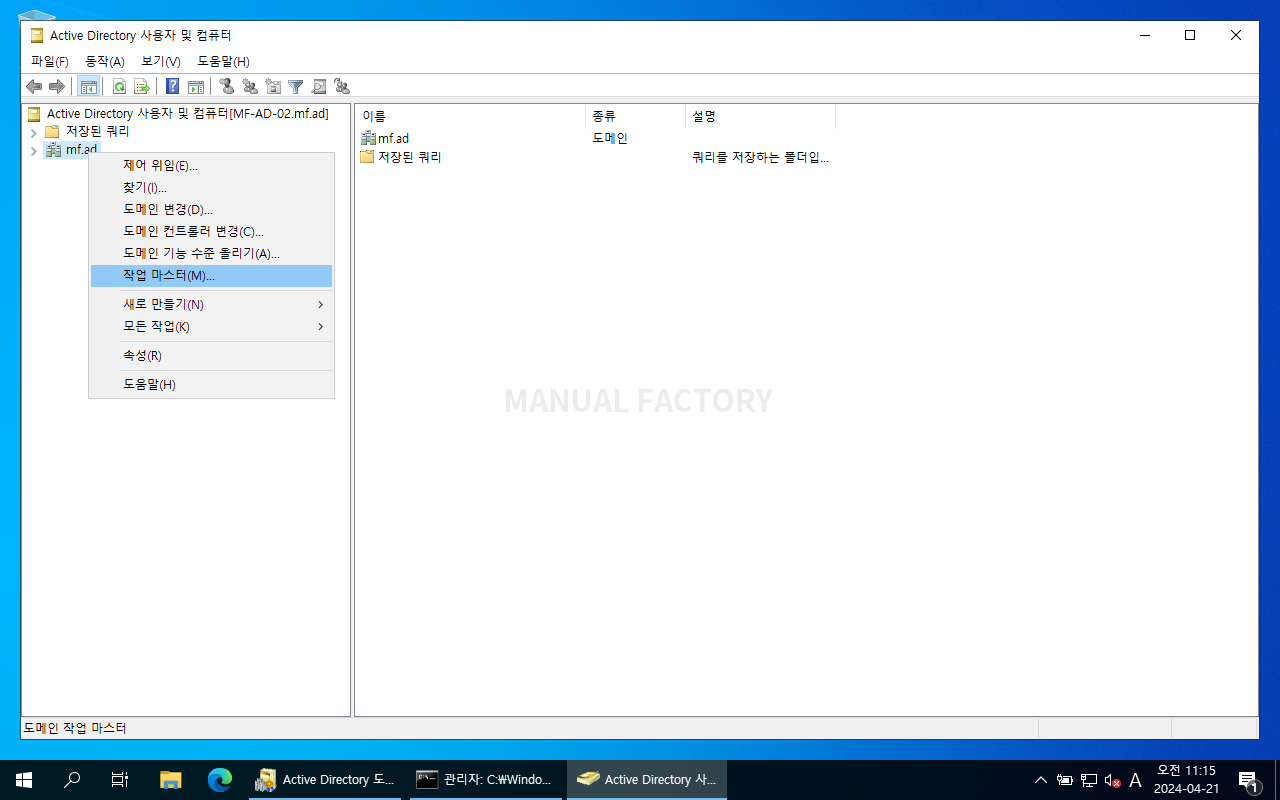Click 도메인 type cell for mf.ad
The height and width of the screenshot is (800, 1280).
(610, 138)
